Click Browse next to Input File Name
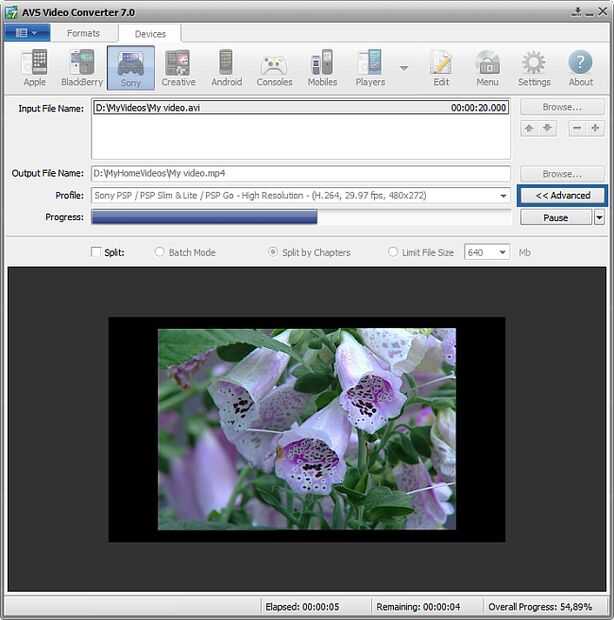This screenshot has height=620, width=614. 562,107
